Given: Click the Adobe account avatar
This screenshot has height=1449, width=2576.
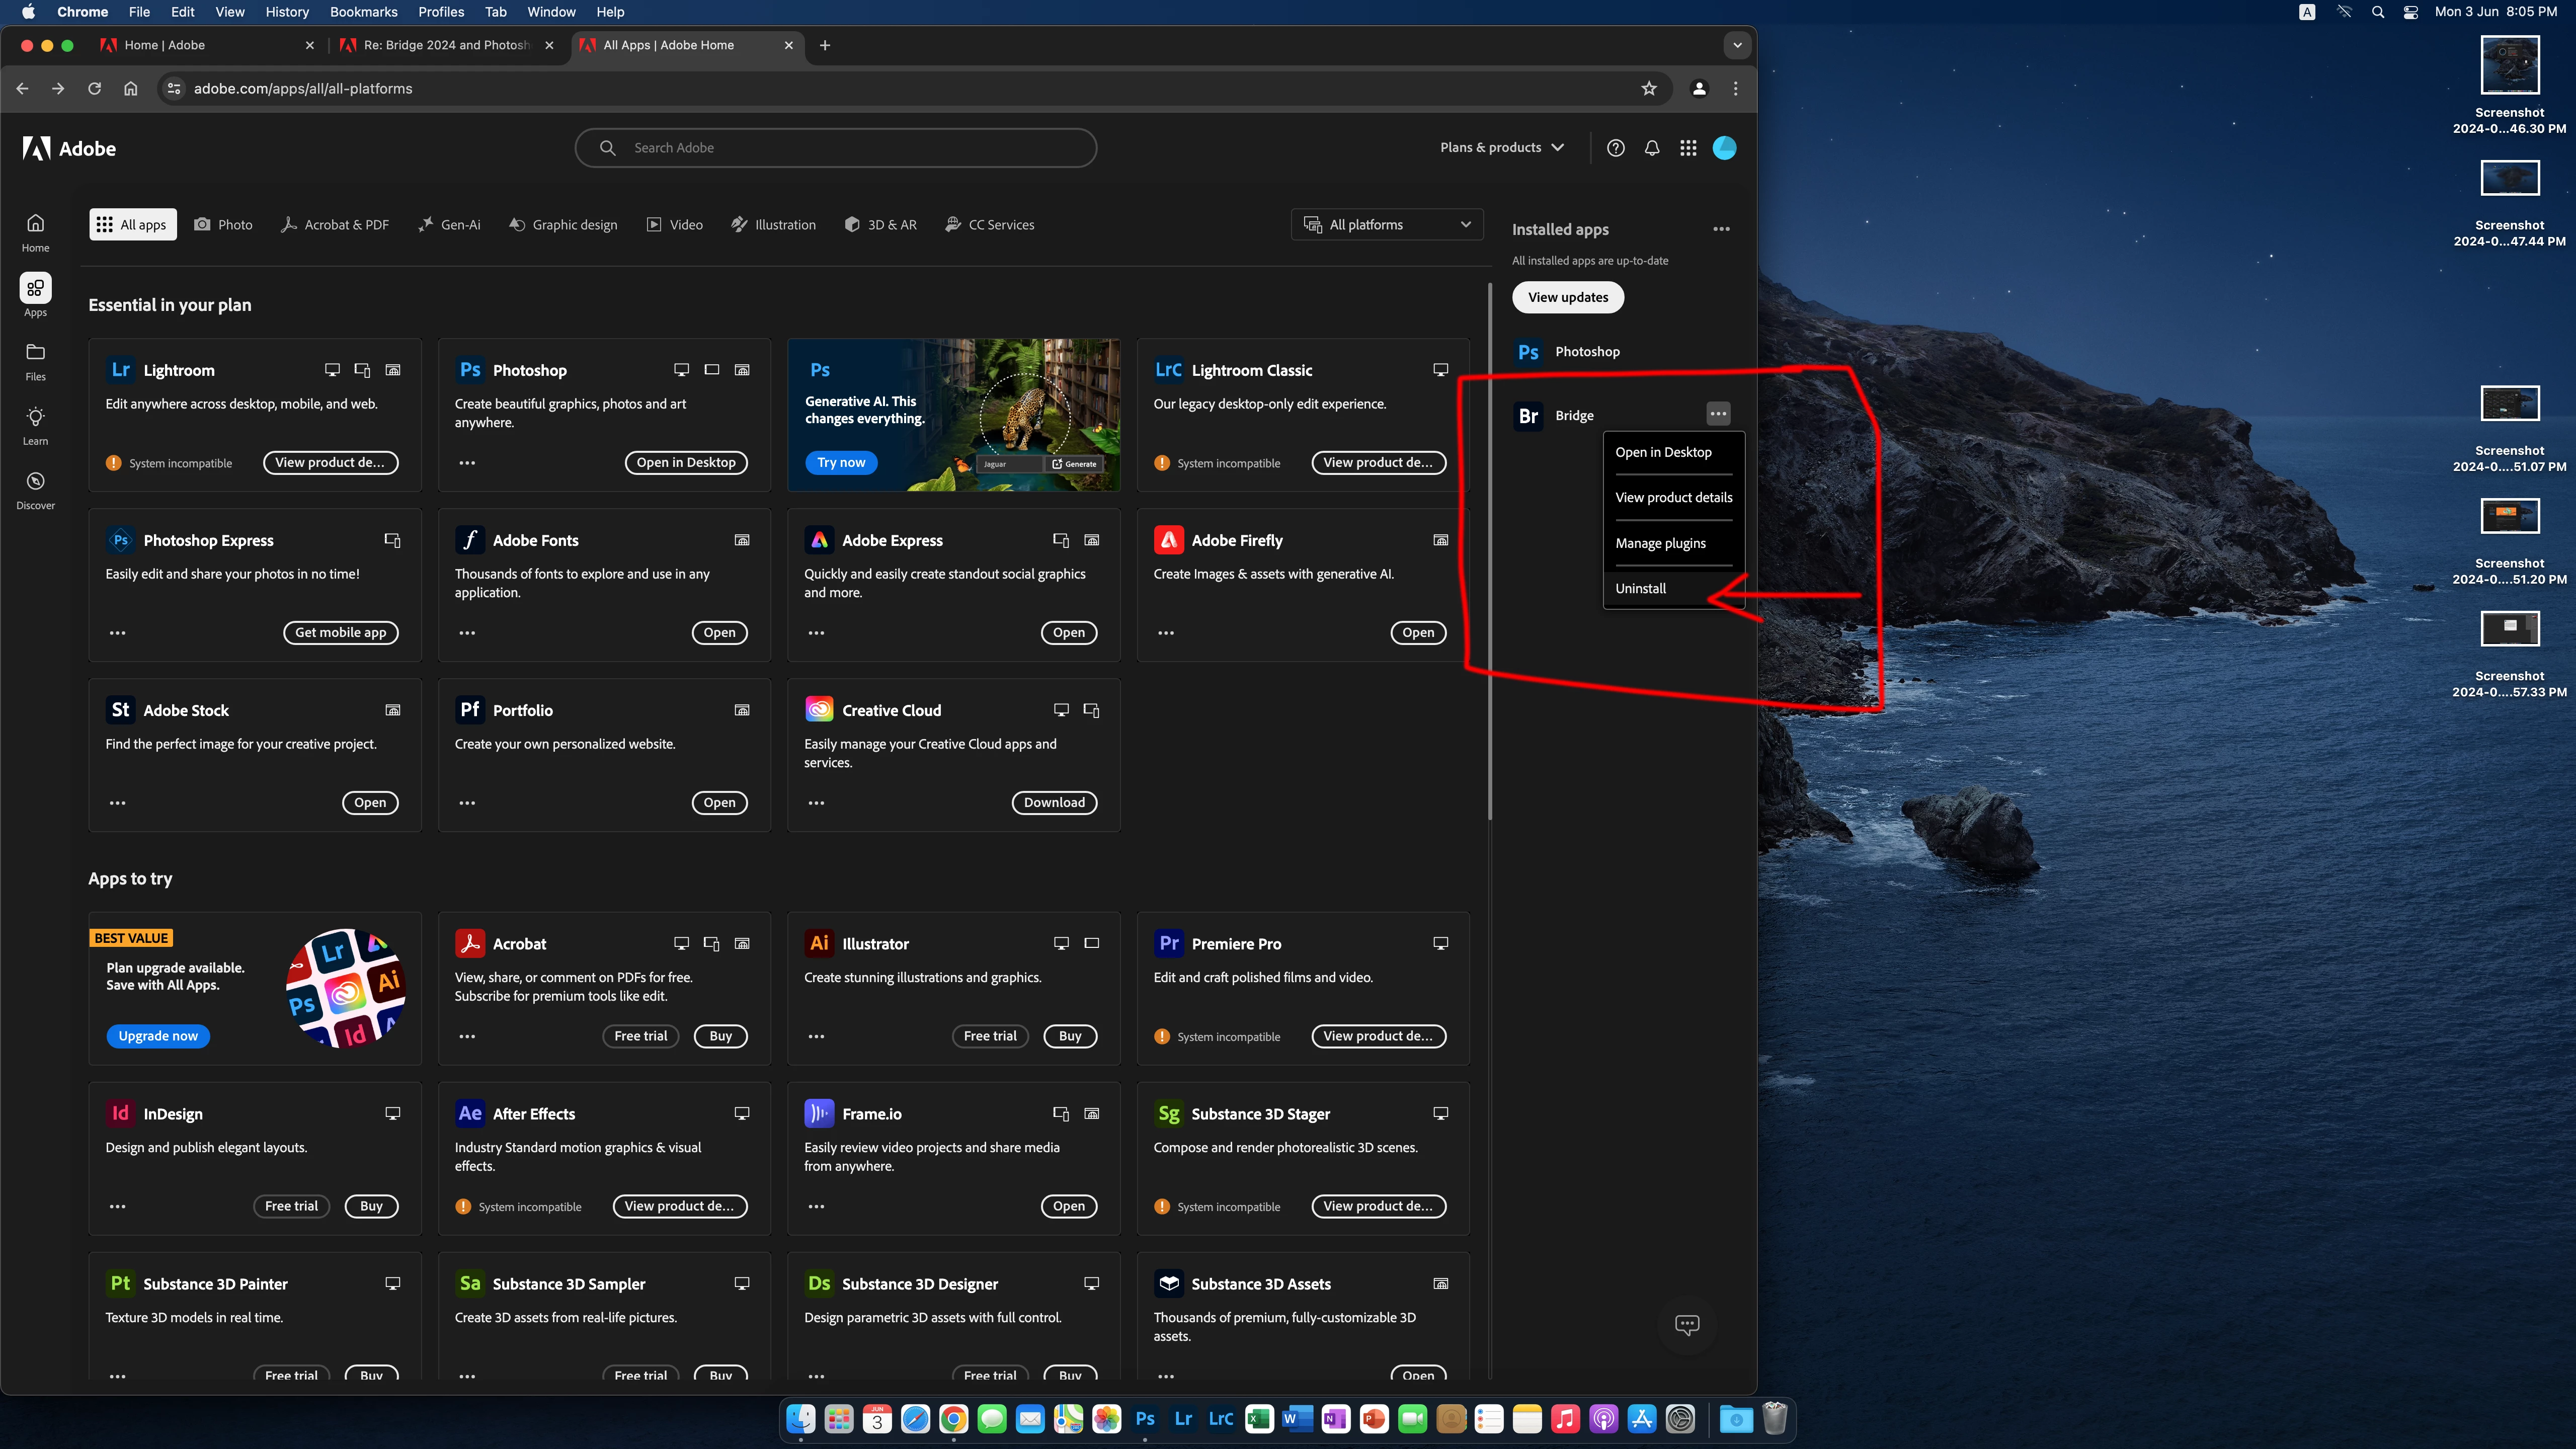Looking at the screenshot, I should [x=1724, y=148].
